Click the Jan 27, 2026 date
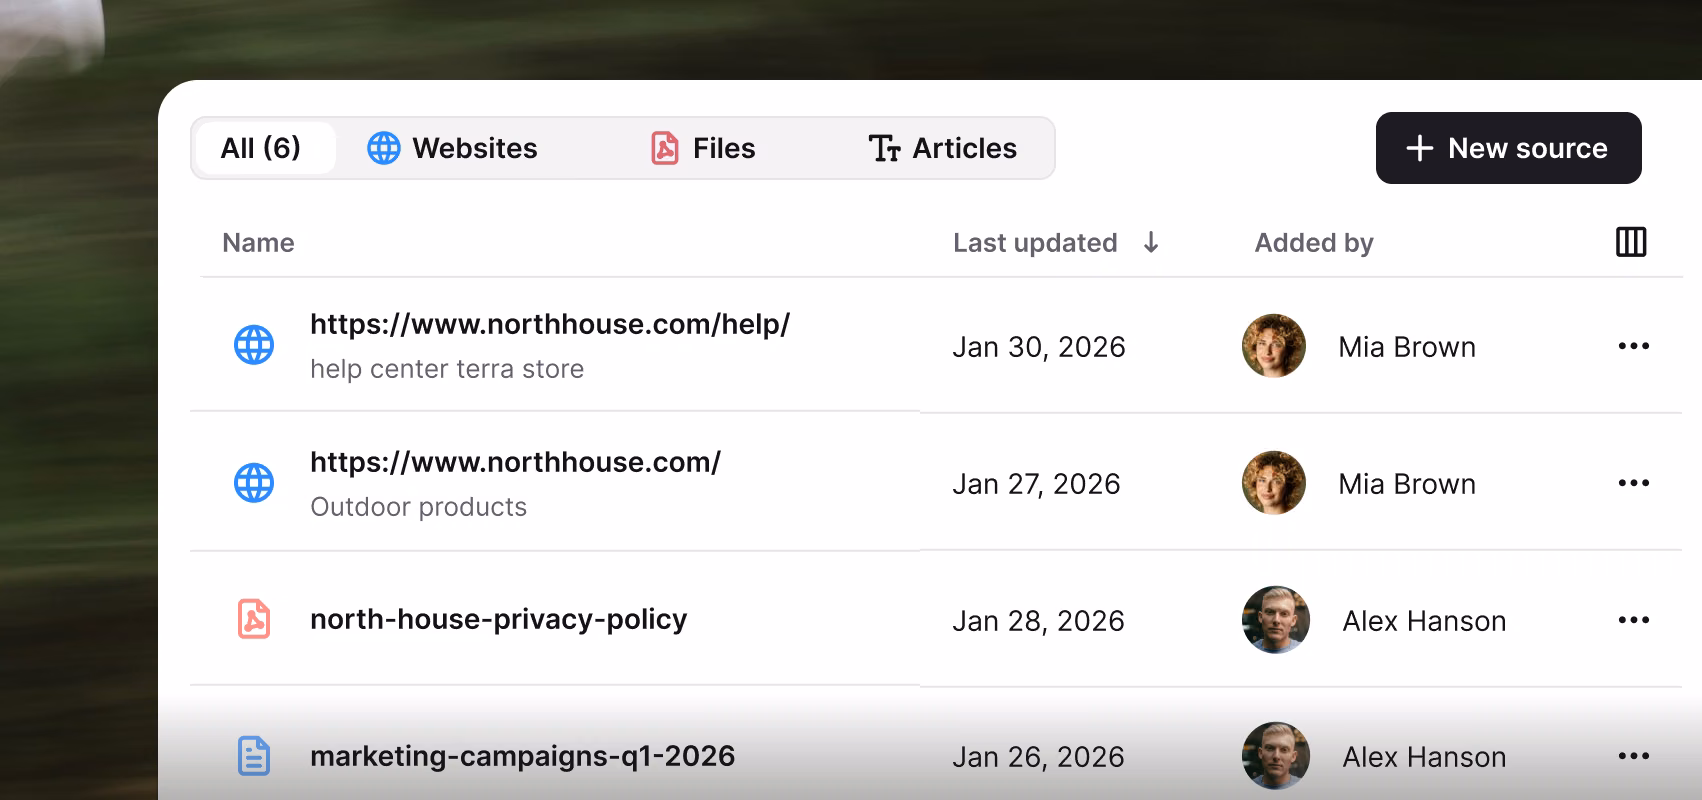The width and height of the screenshot is (1702, 800). [x=1036, y=484]
